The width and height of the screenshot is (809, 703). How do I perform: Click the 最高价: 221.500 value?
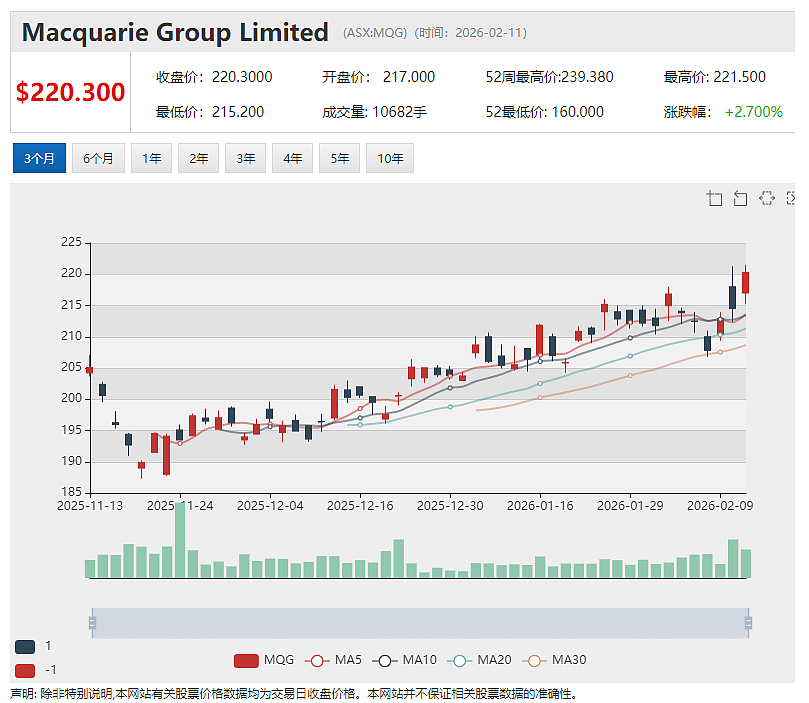pyautogui.click(x=715, y=77)
